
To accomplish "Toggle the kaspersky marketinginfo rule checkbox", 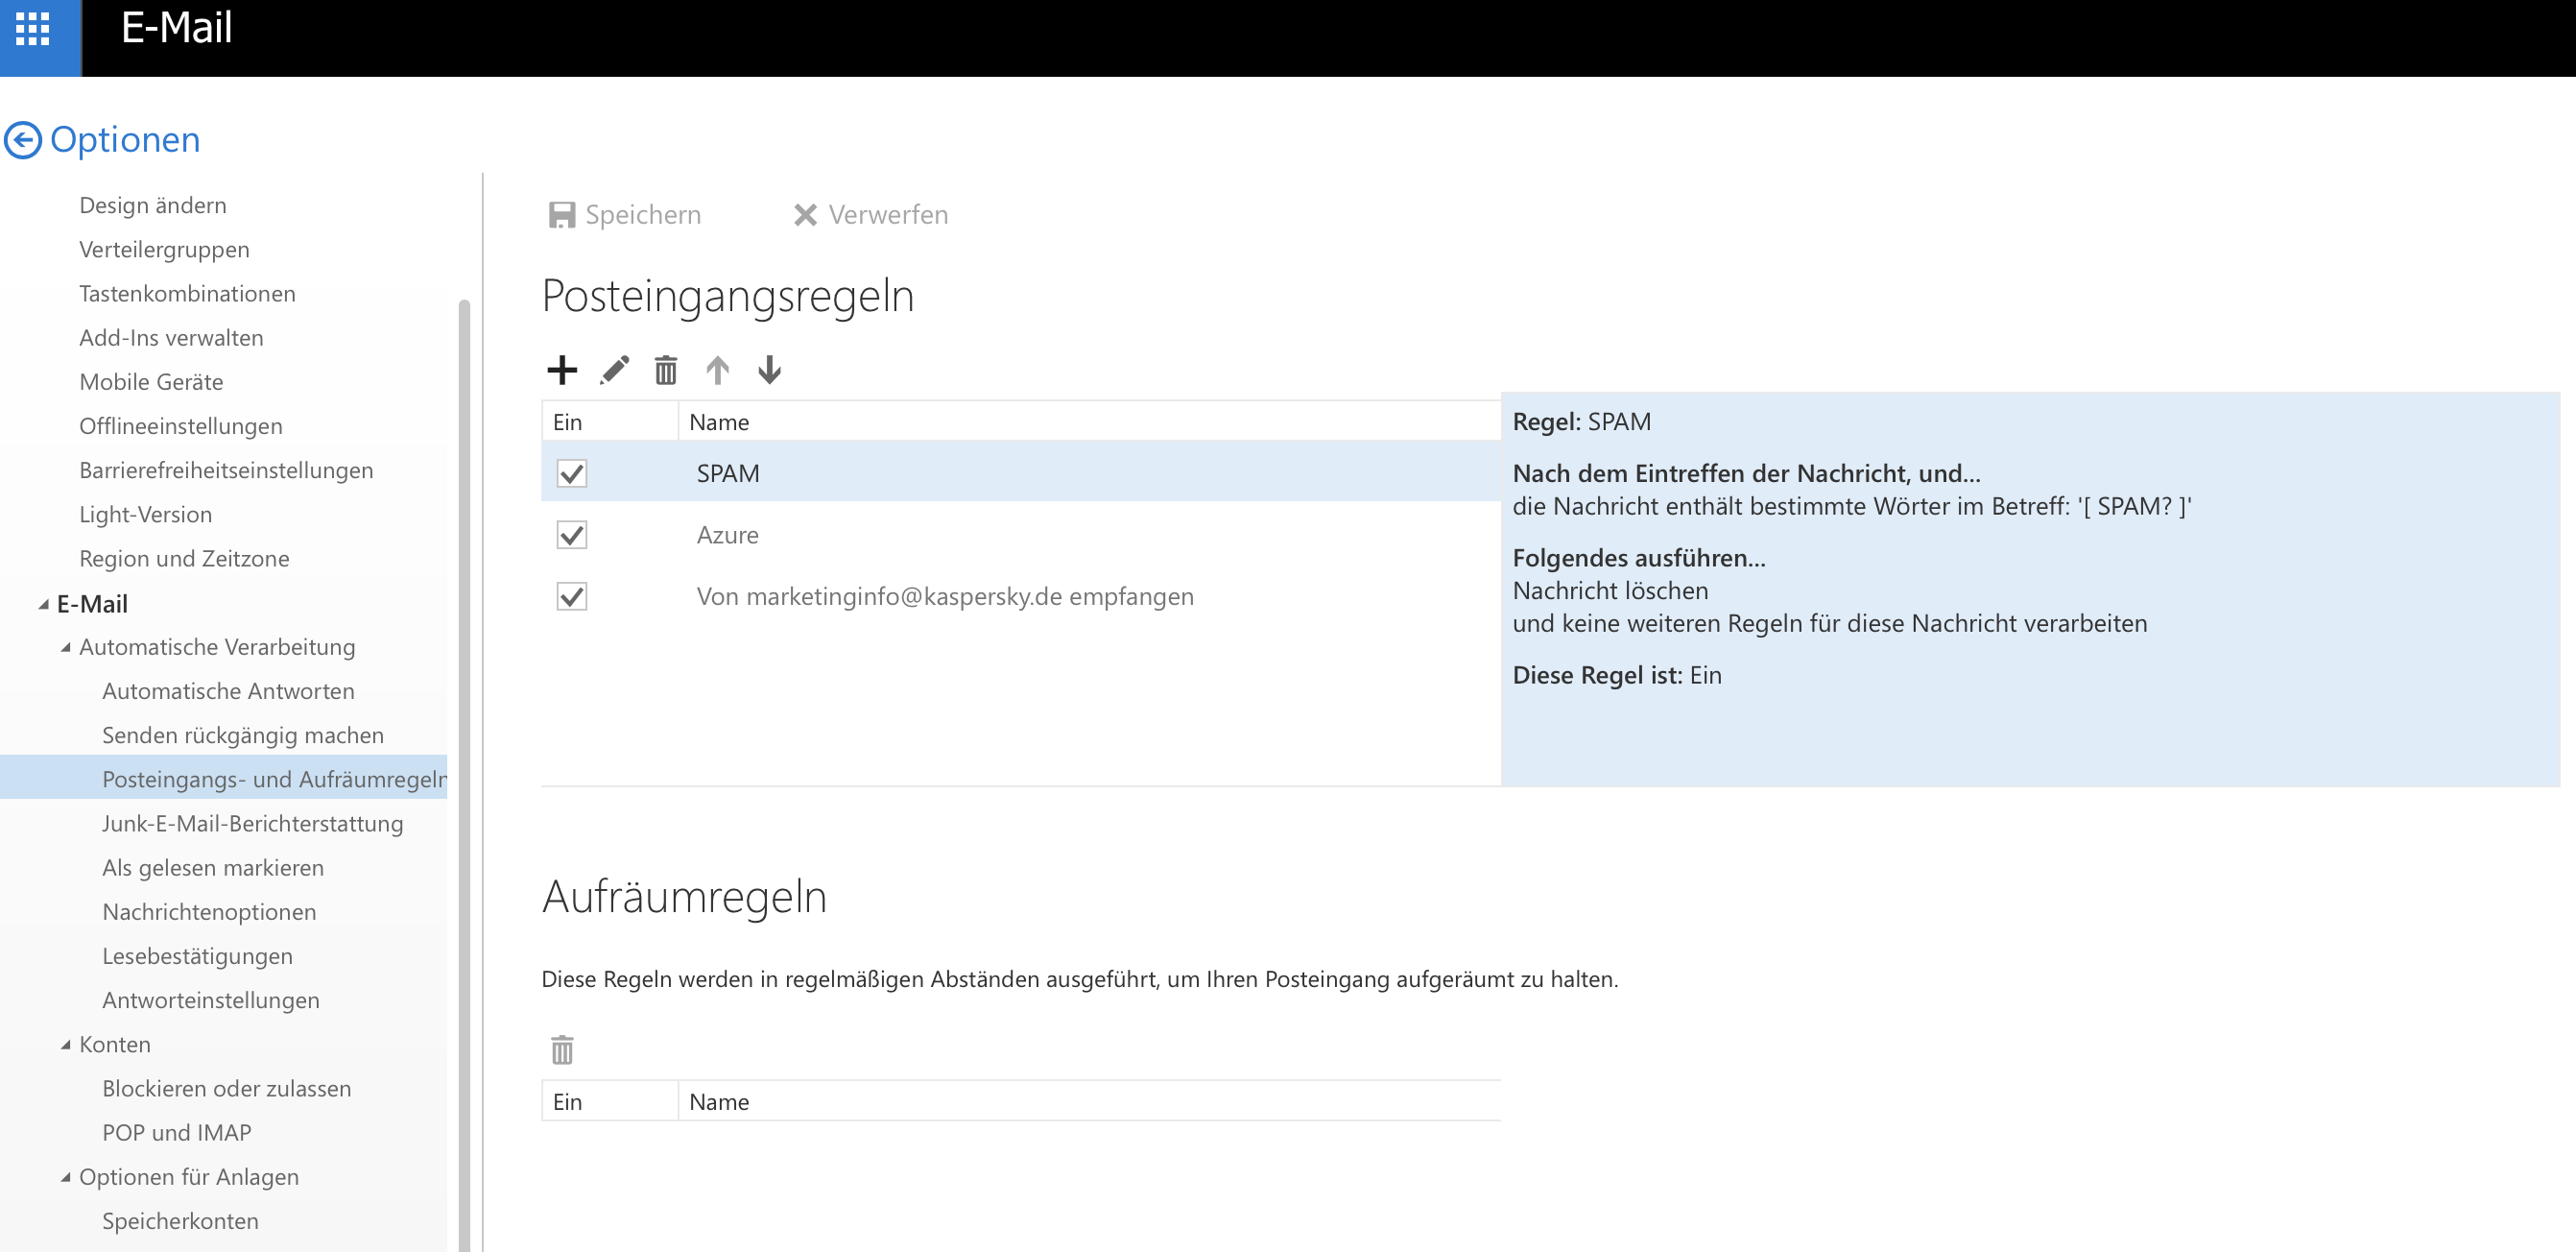I will (x=572, y=597).
